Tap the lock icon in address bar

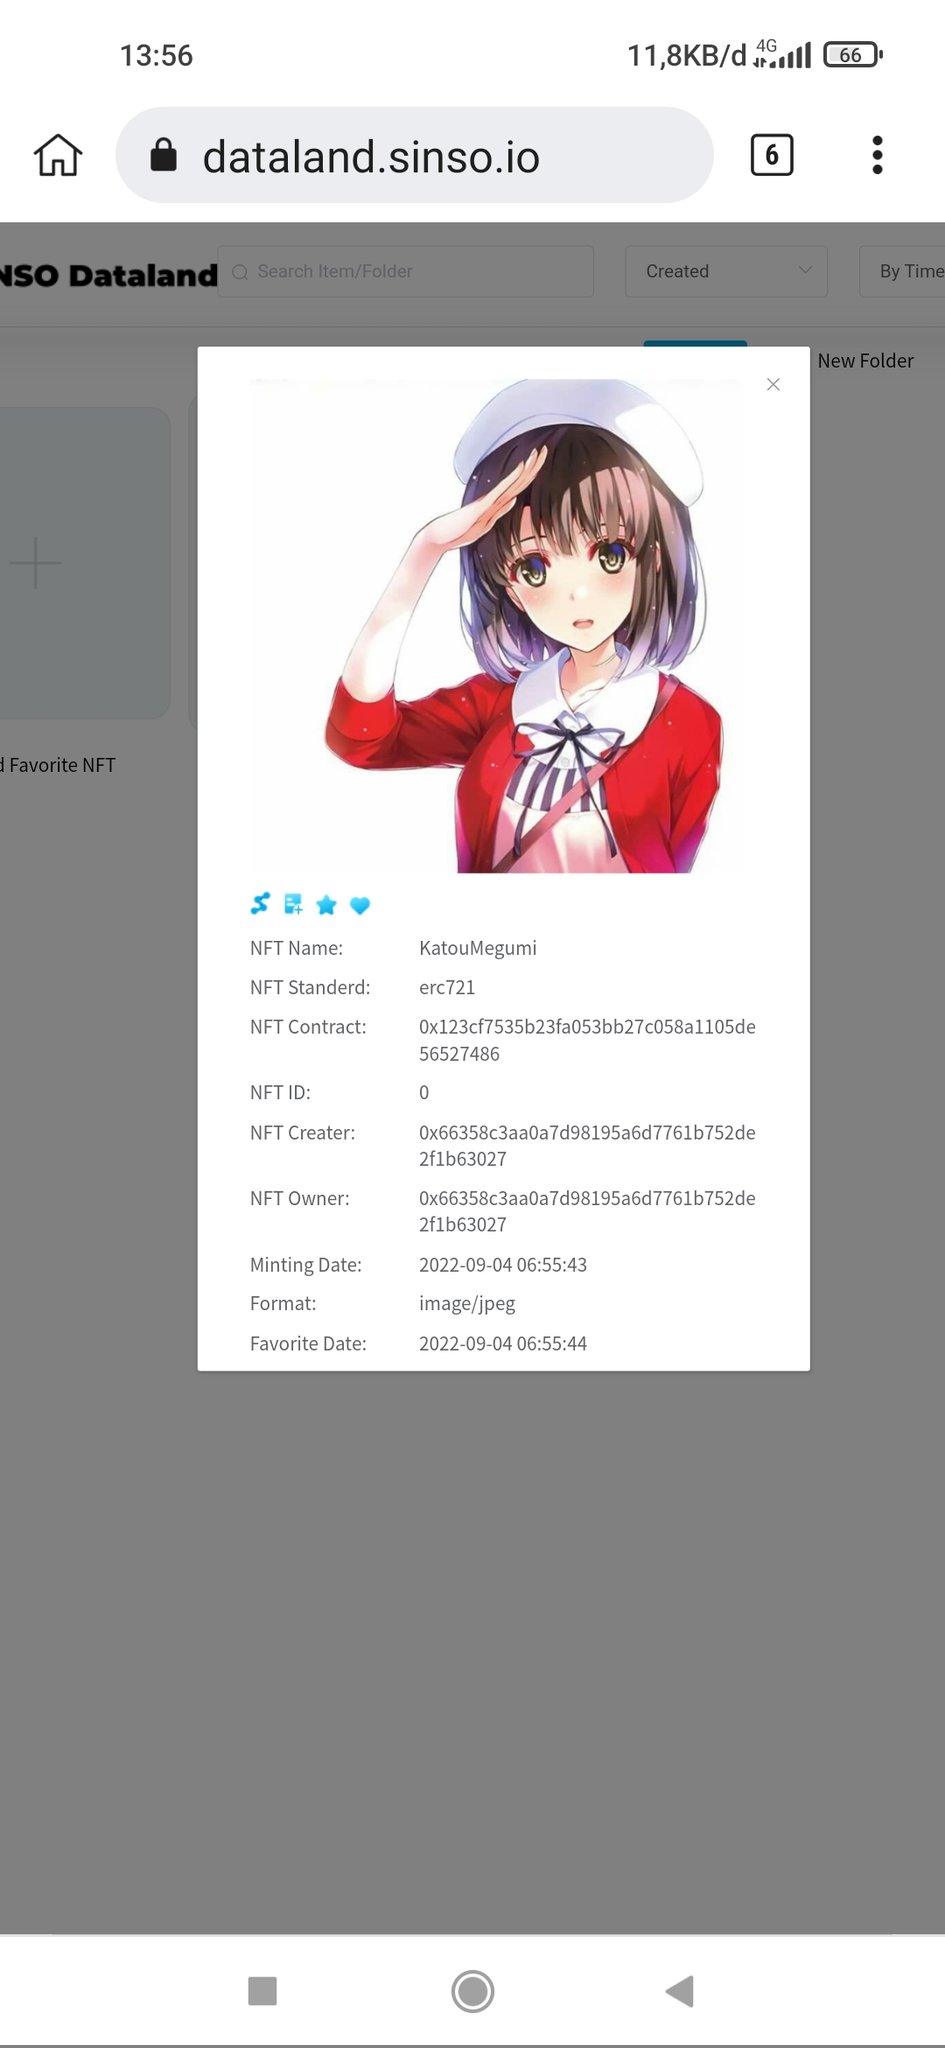[163, 155]
